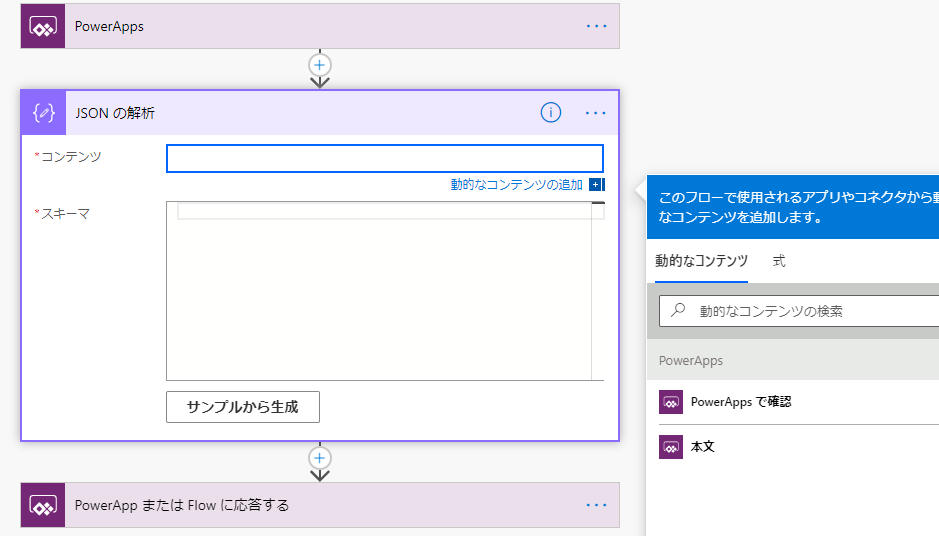Click the サンプルから生成 button
The height and width of the screenshot is (536, 939).
point(243,407)
